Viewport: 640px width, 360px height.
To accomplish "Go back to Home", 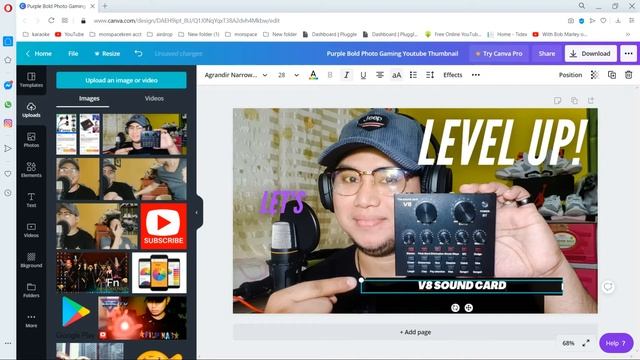I will (39, 53).
